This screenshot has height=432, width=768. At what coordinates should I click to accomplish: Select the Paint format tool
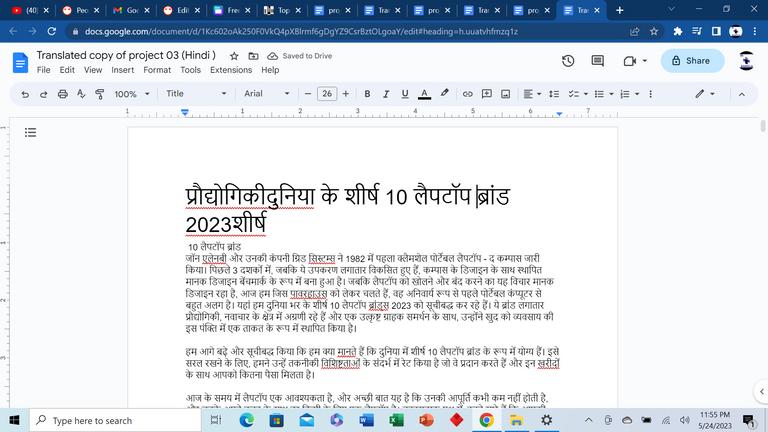click(100, 94)
